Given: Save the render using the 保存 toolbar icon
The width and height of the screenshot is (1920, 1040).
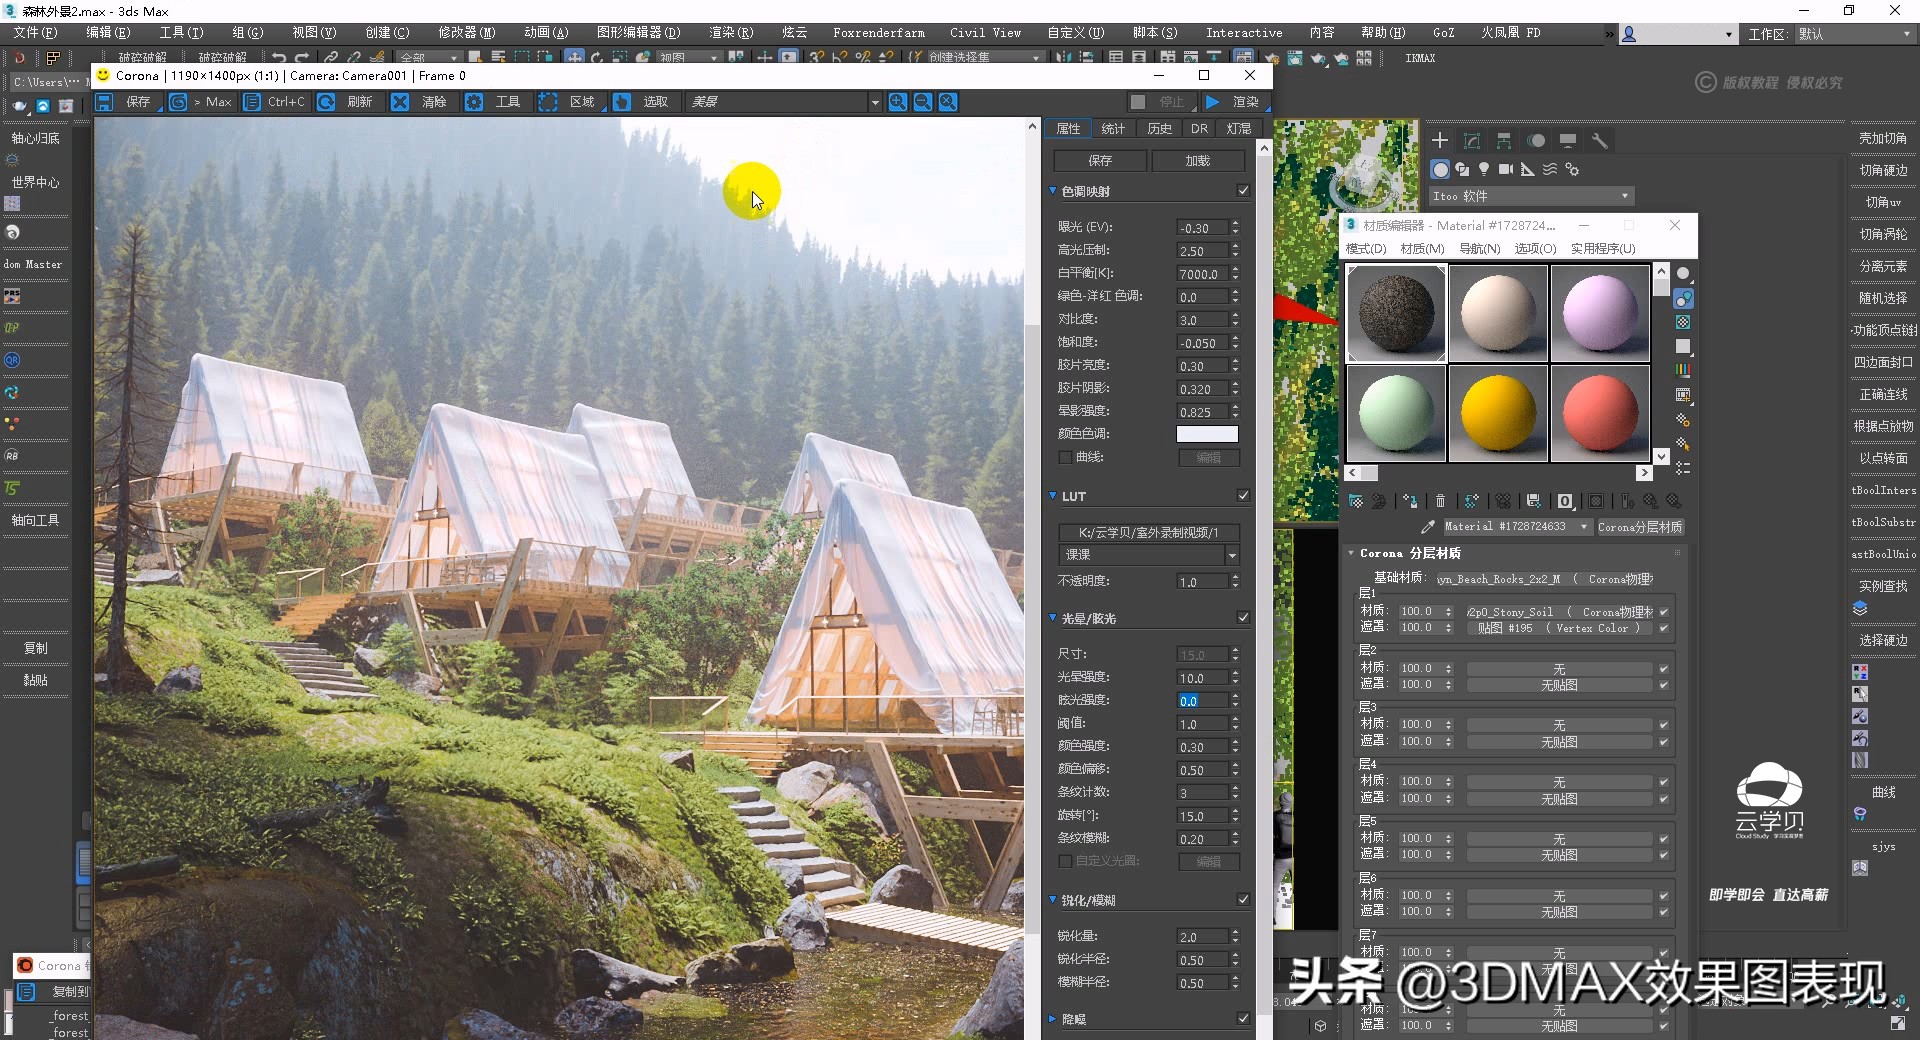Looking at the screenshot, I should (104, 102).
